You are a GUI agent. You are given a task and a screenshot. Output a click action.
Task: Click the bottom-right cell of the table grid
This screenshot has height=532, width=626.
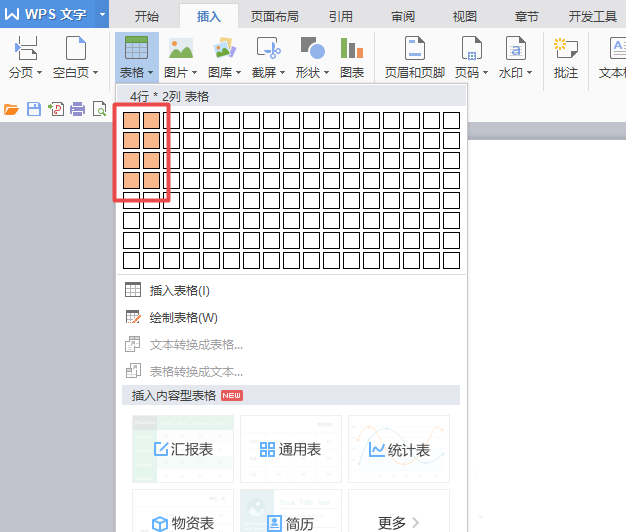click(452, 261)
